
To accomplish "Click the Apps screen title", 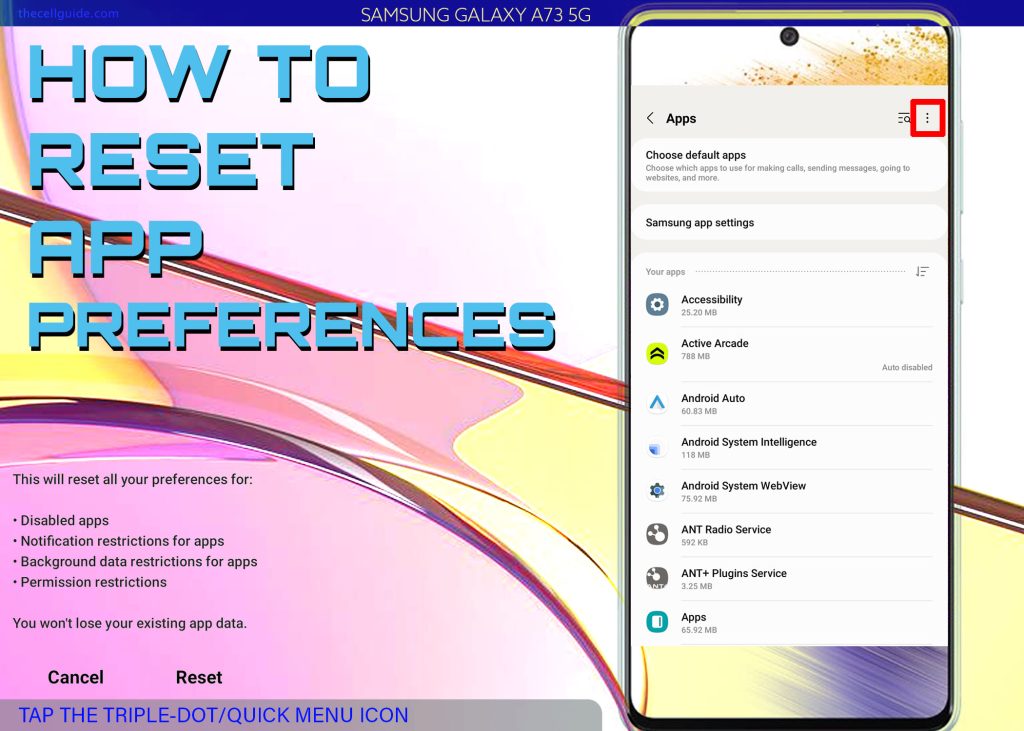I will point(681,118).
